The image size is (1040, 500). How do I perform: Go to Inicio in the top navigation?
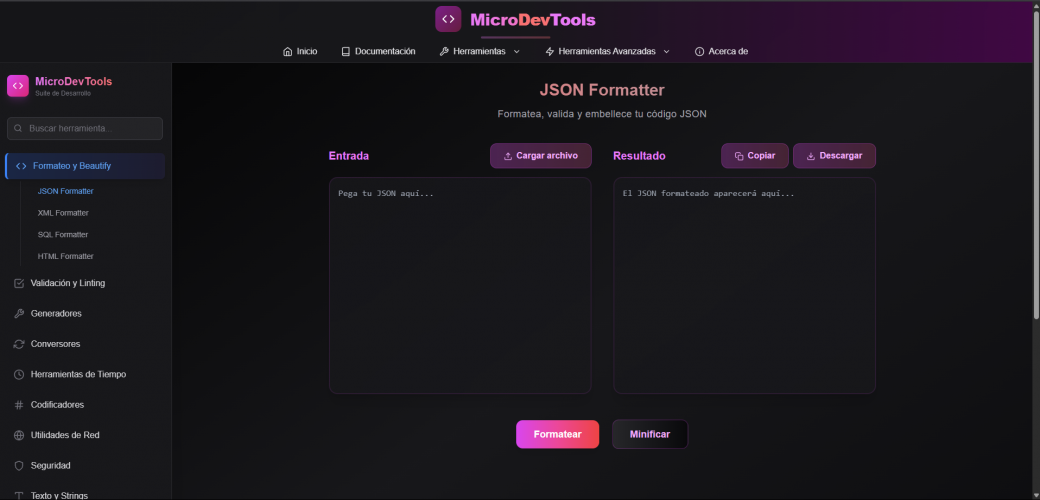tap(300, 52)
